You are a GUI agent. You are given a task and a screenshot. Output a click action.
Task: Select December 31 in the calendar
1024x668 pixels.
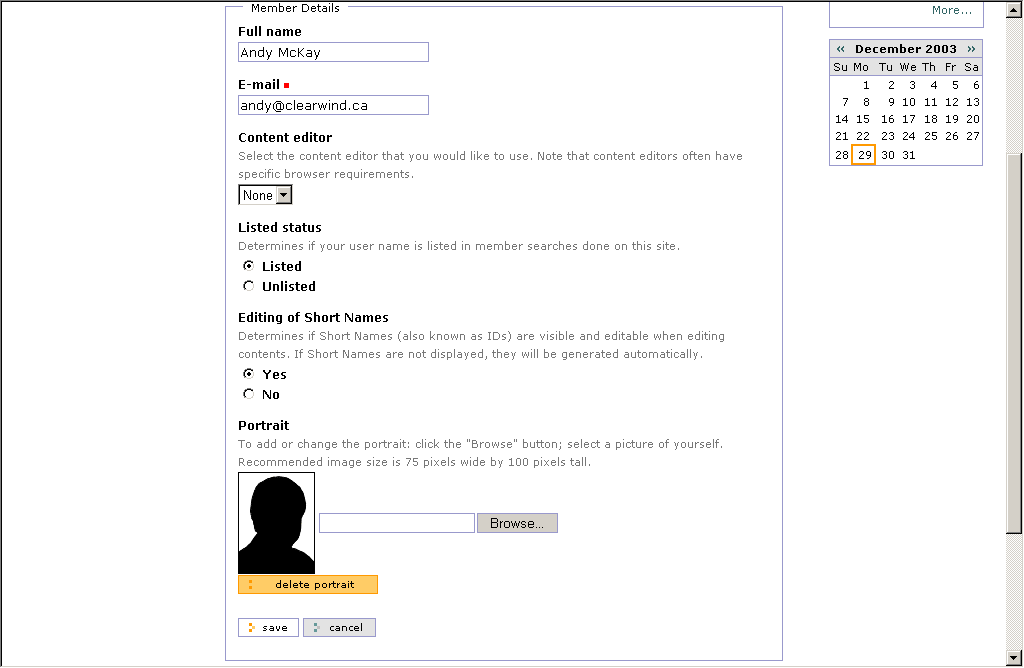[908, 155]
